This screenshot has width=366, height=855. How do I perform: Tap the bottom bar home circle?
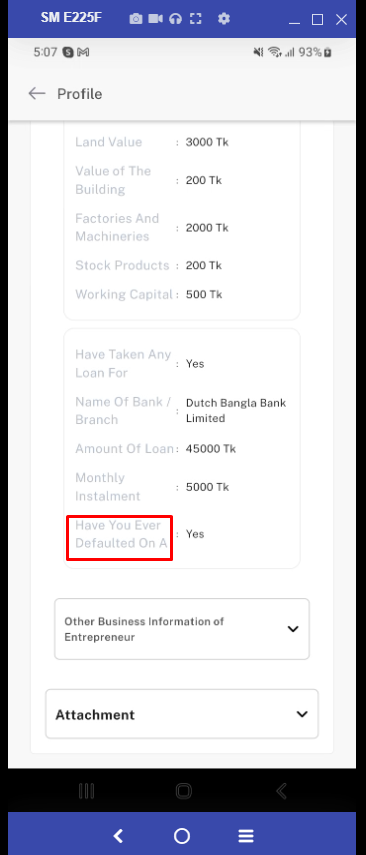[x=182, y=835]
